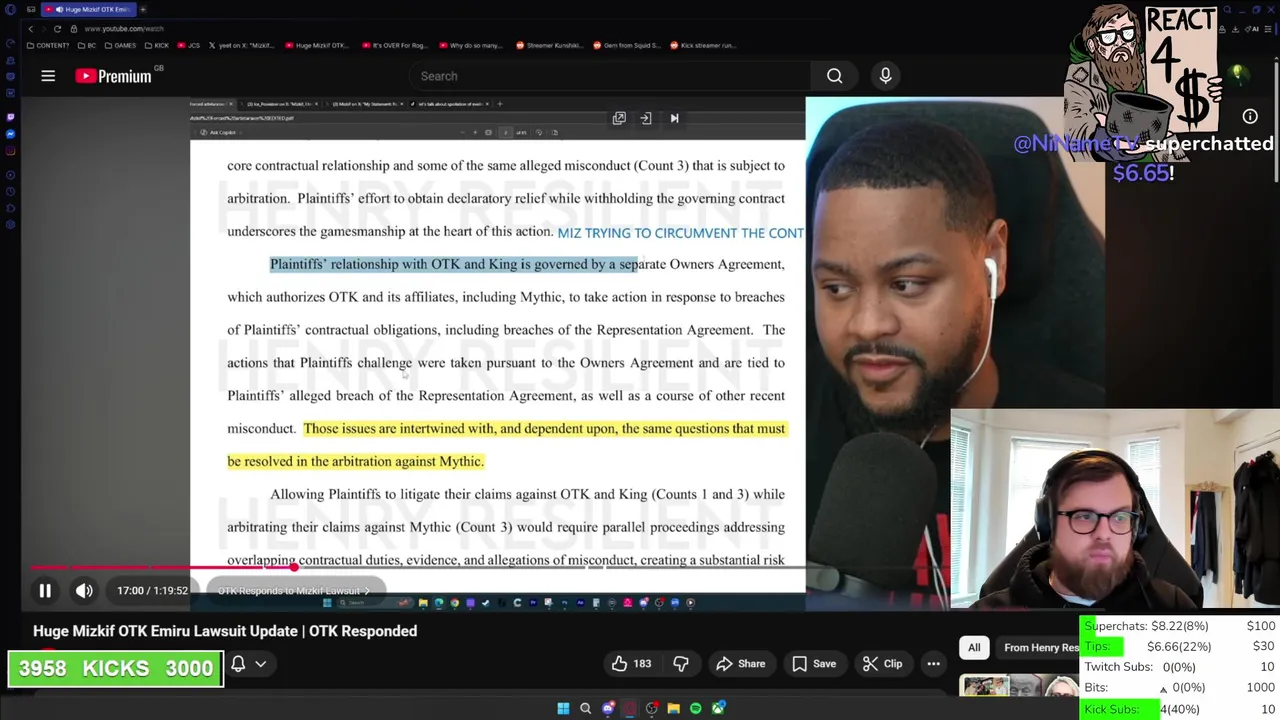Mute the video volume
This screenshot has width=1280, height=720.
(x=84, y=591)
